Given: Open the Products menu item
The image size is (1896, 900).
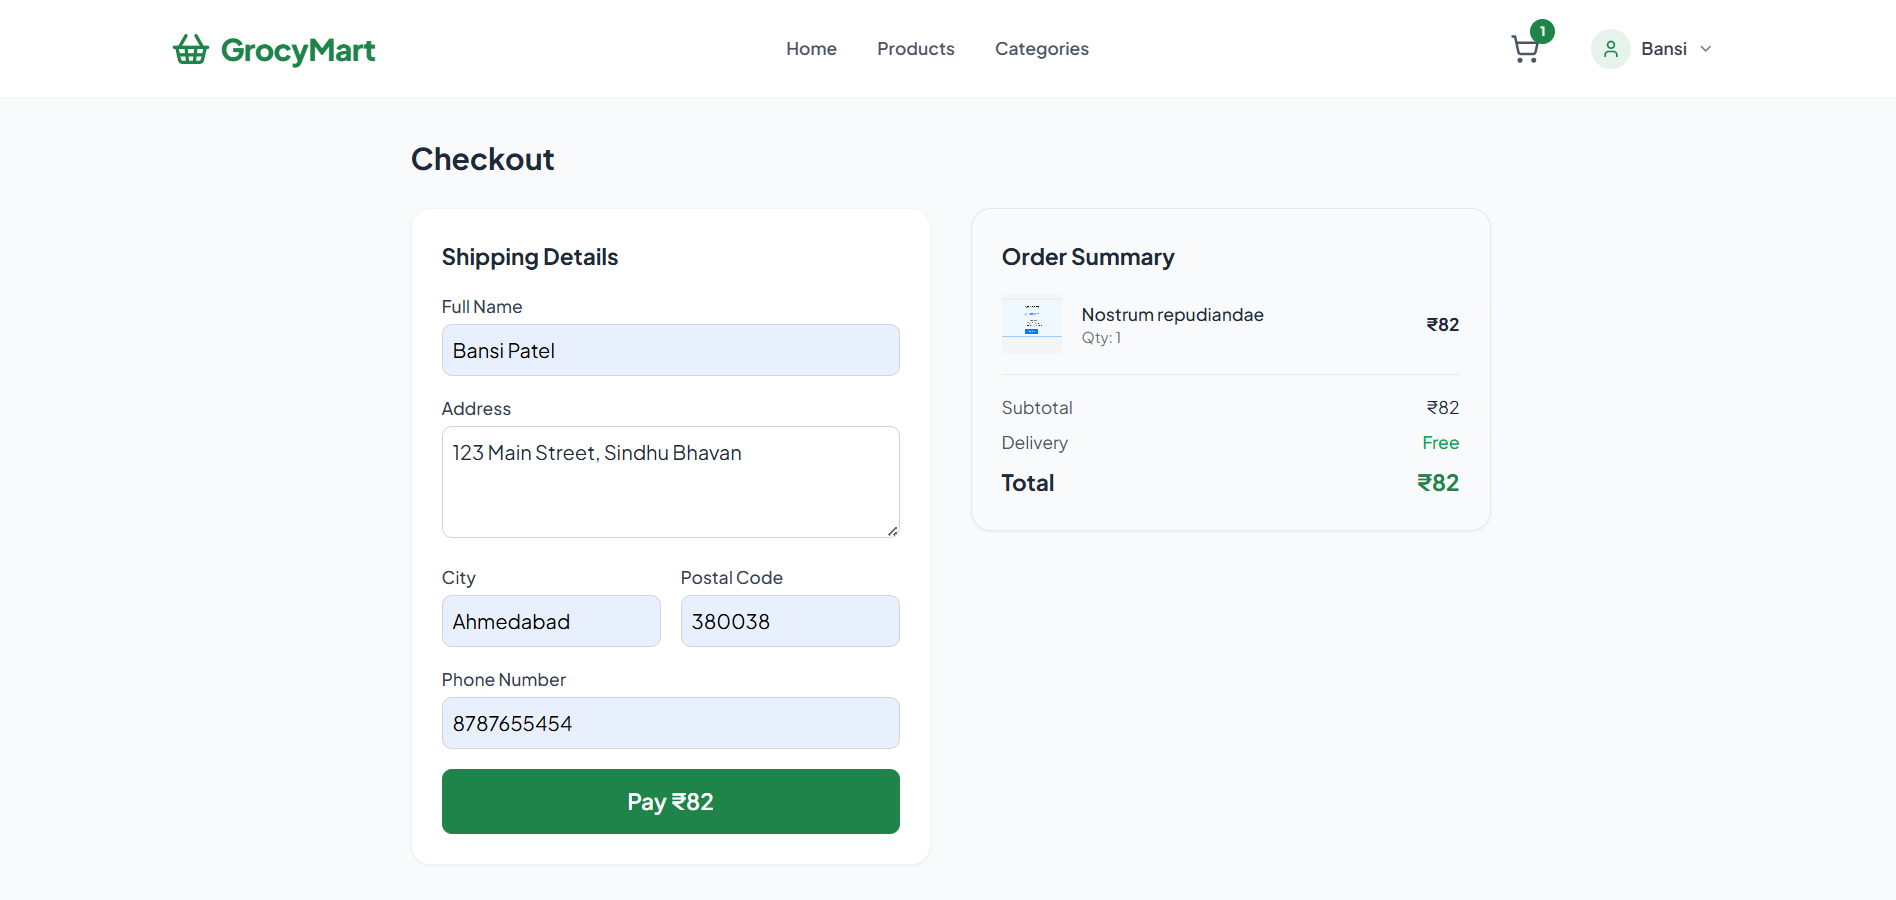Looking at the screenshot, I should coord(916,49).
